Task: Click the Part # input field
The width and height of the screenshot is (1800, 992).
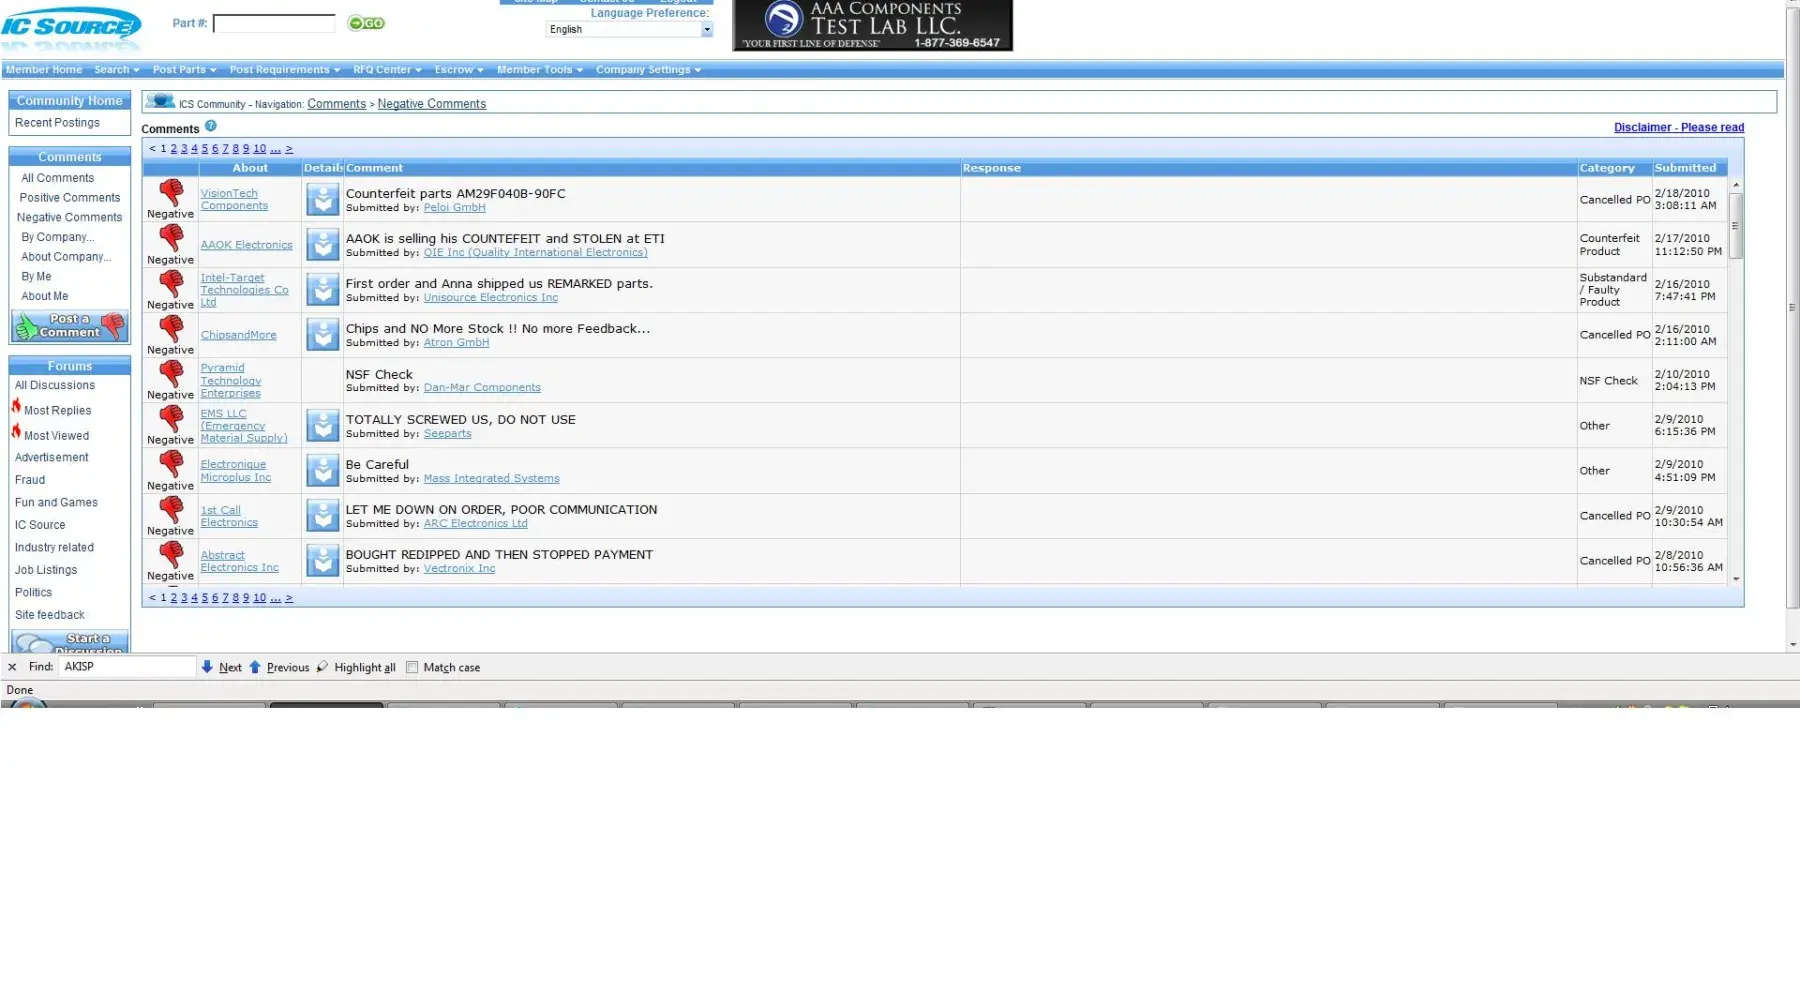Action: pos(274,23)
